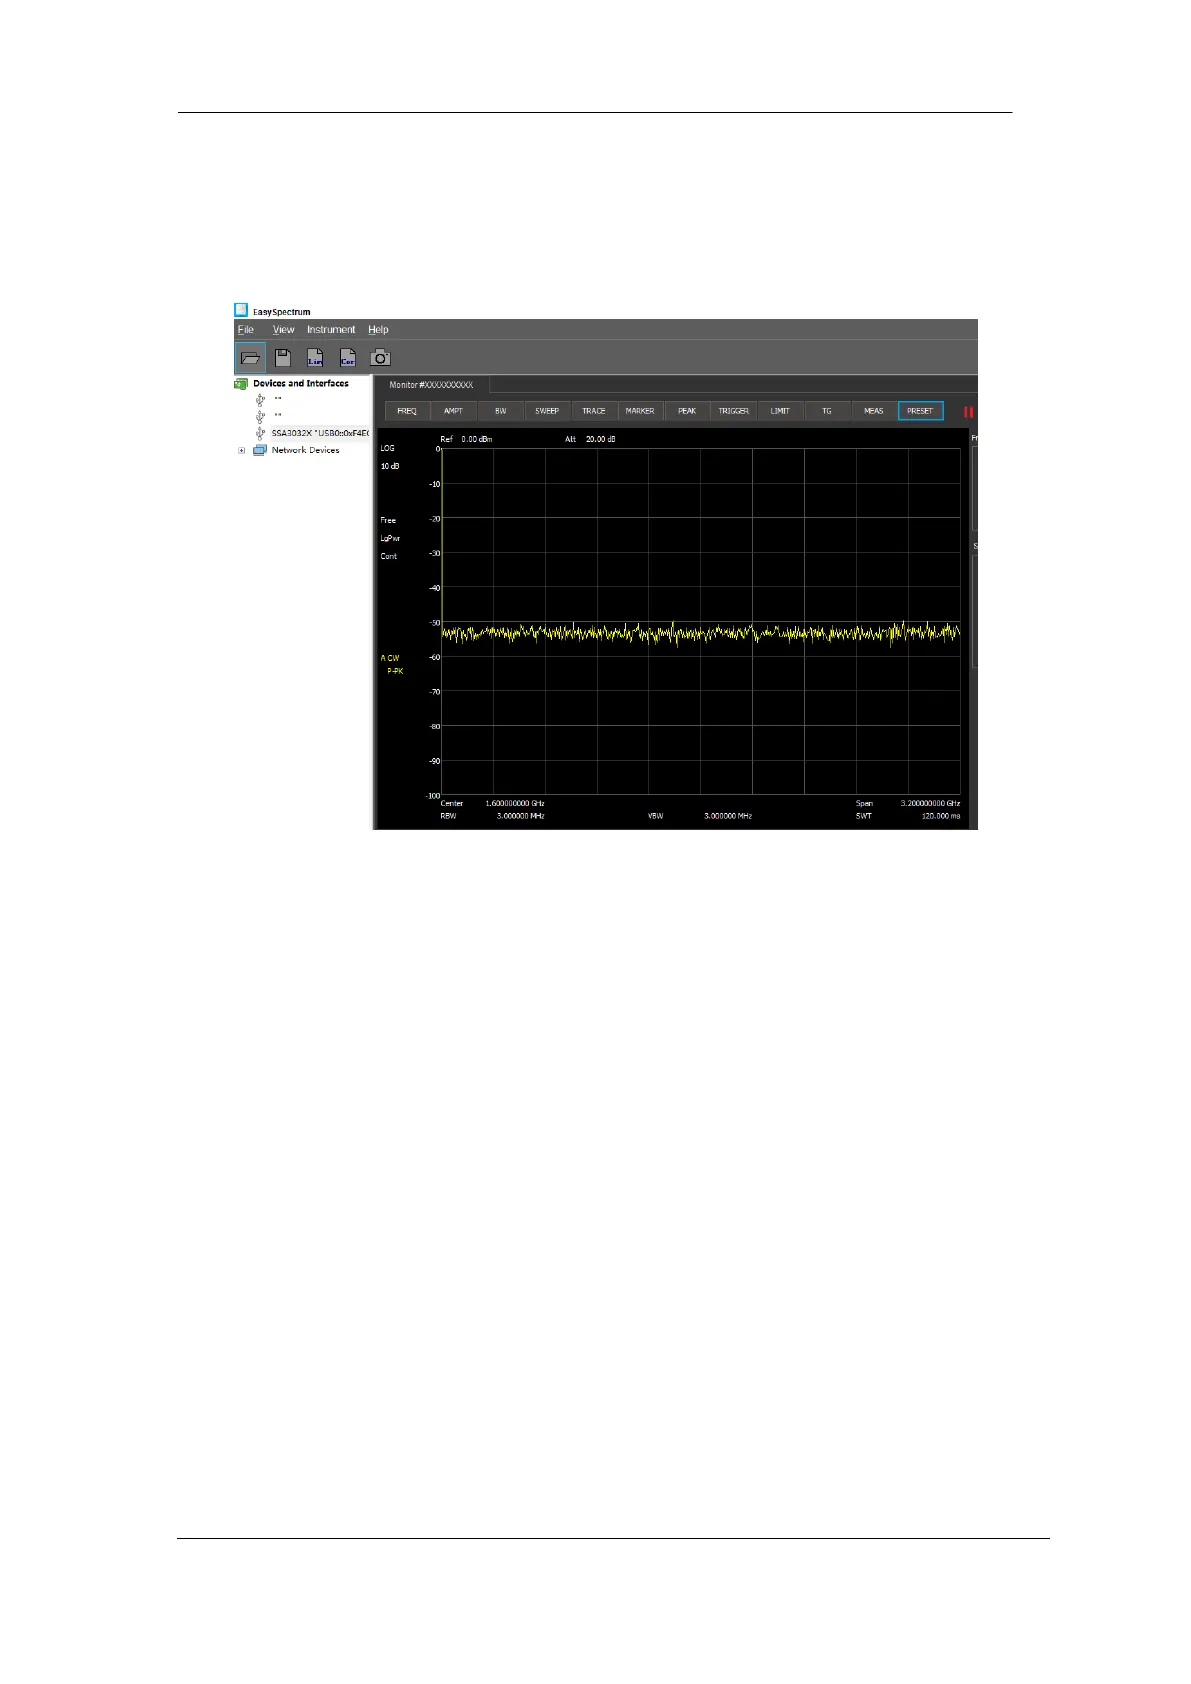Open the Instrument menu
The width and height of the screenshot is (1191, 1684).
point(331,329)
